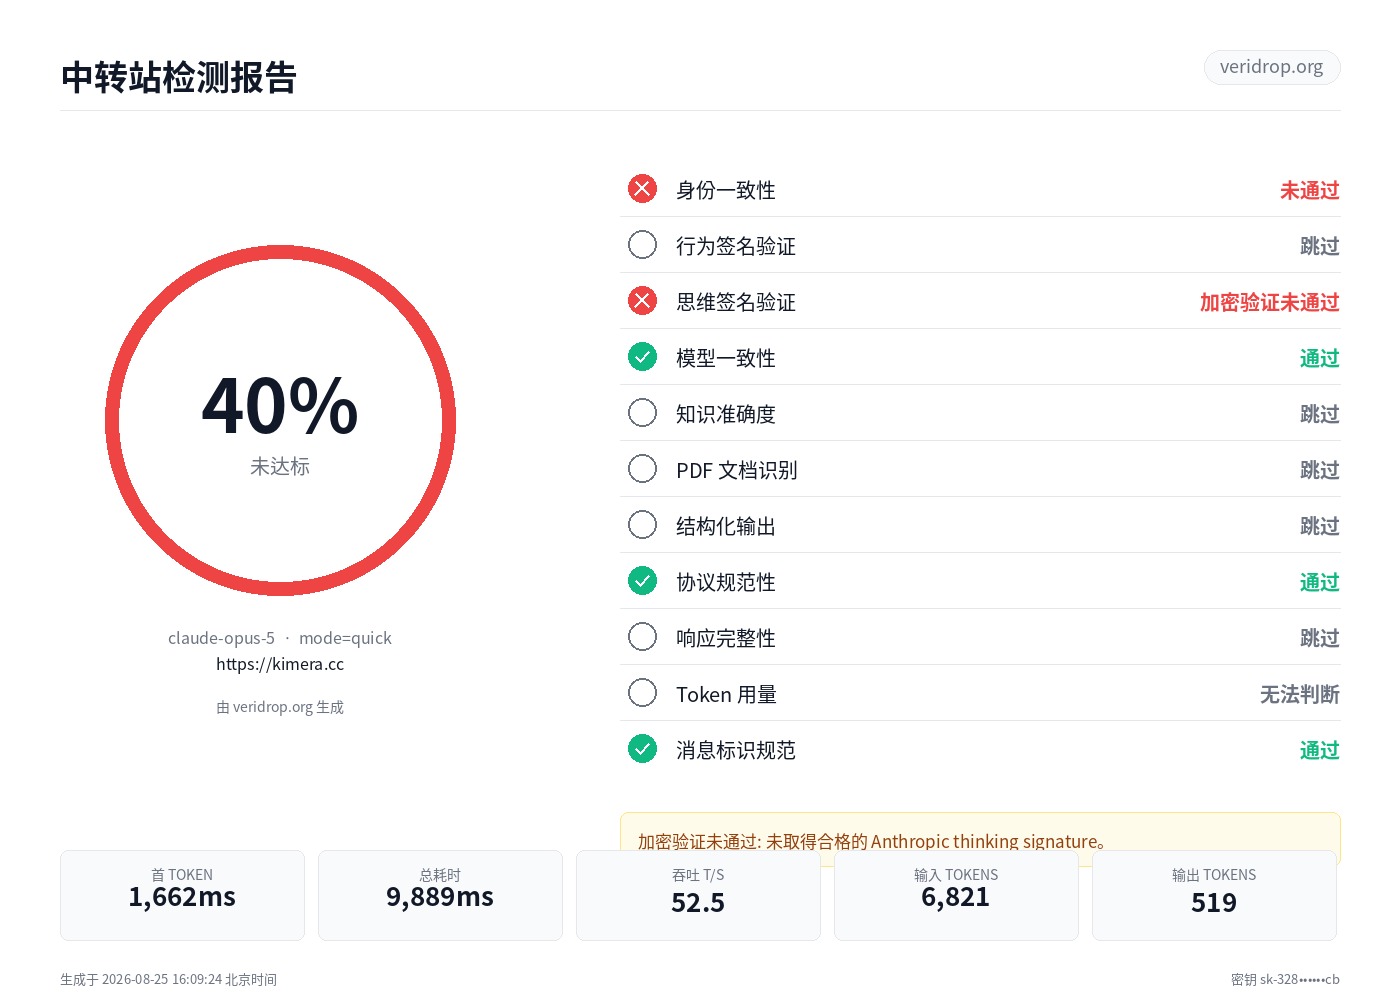1400x1000 pixels.
Task: Click the 由 veridrop.org 生成 text
Action: [x=280, y=707]
